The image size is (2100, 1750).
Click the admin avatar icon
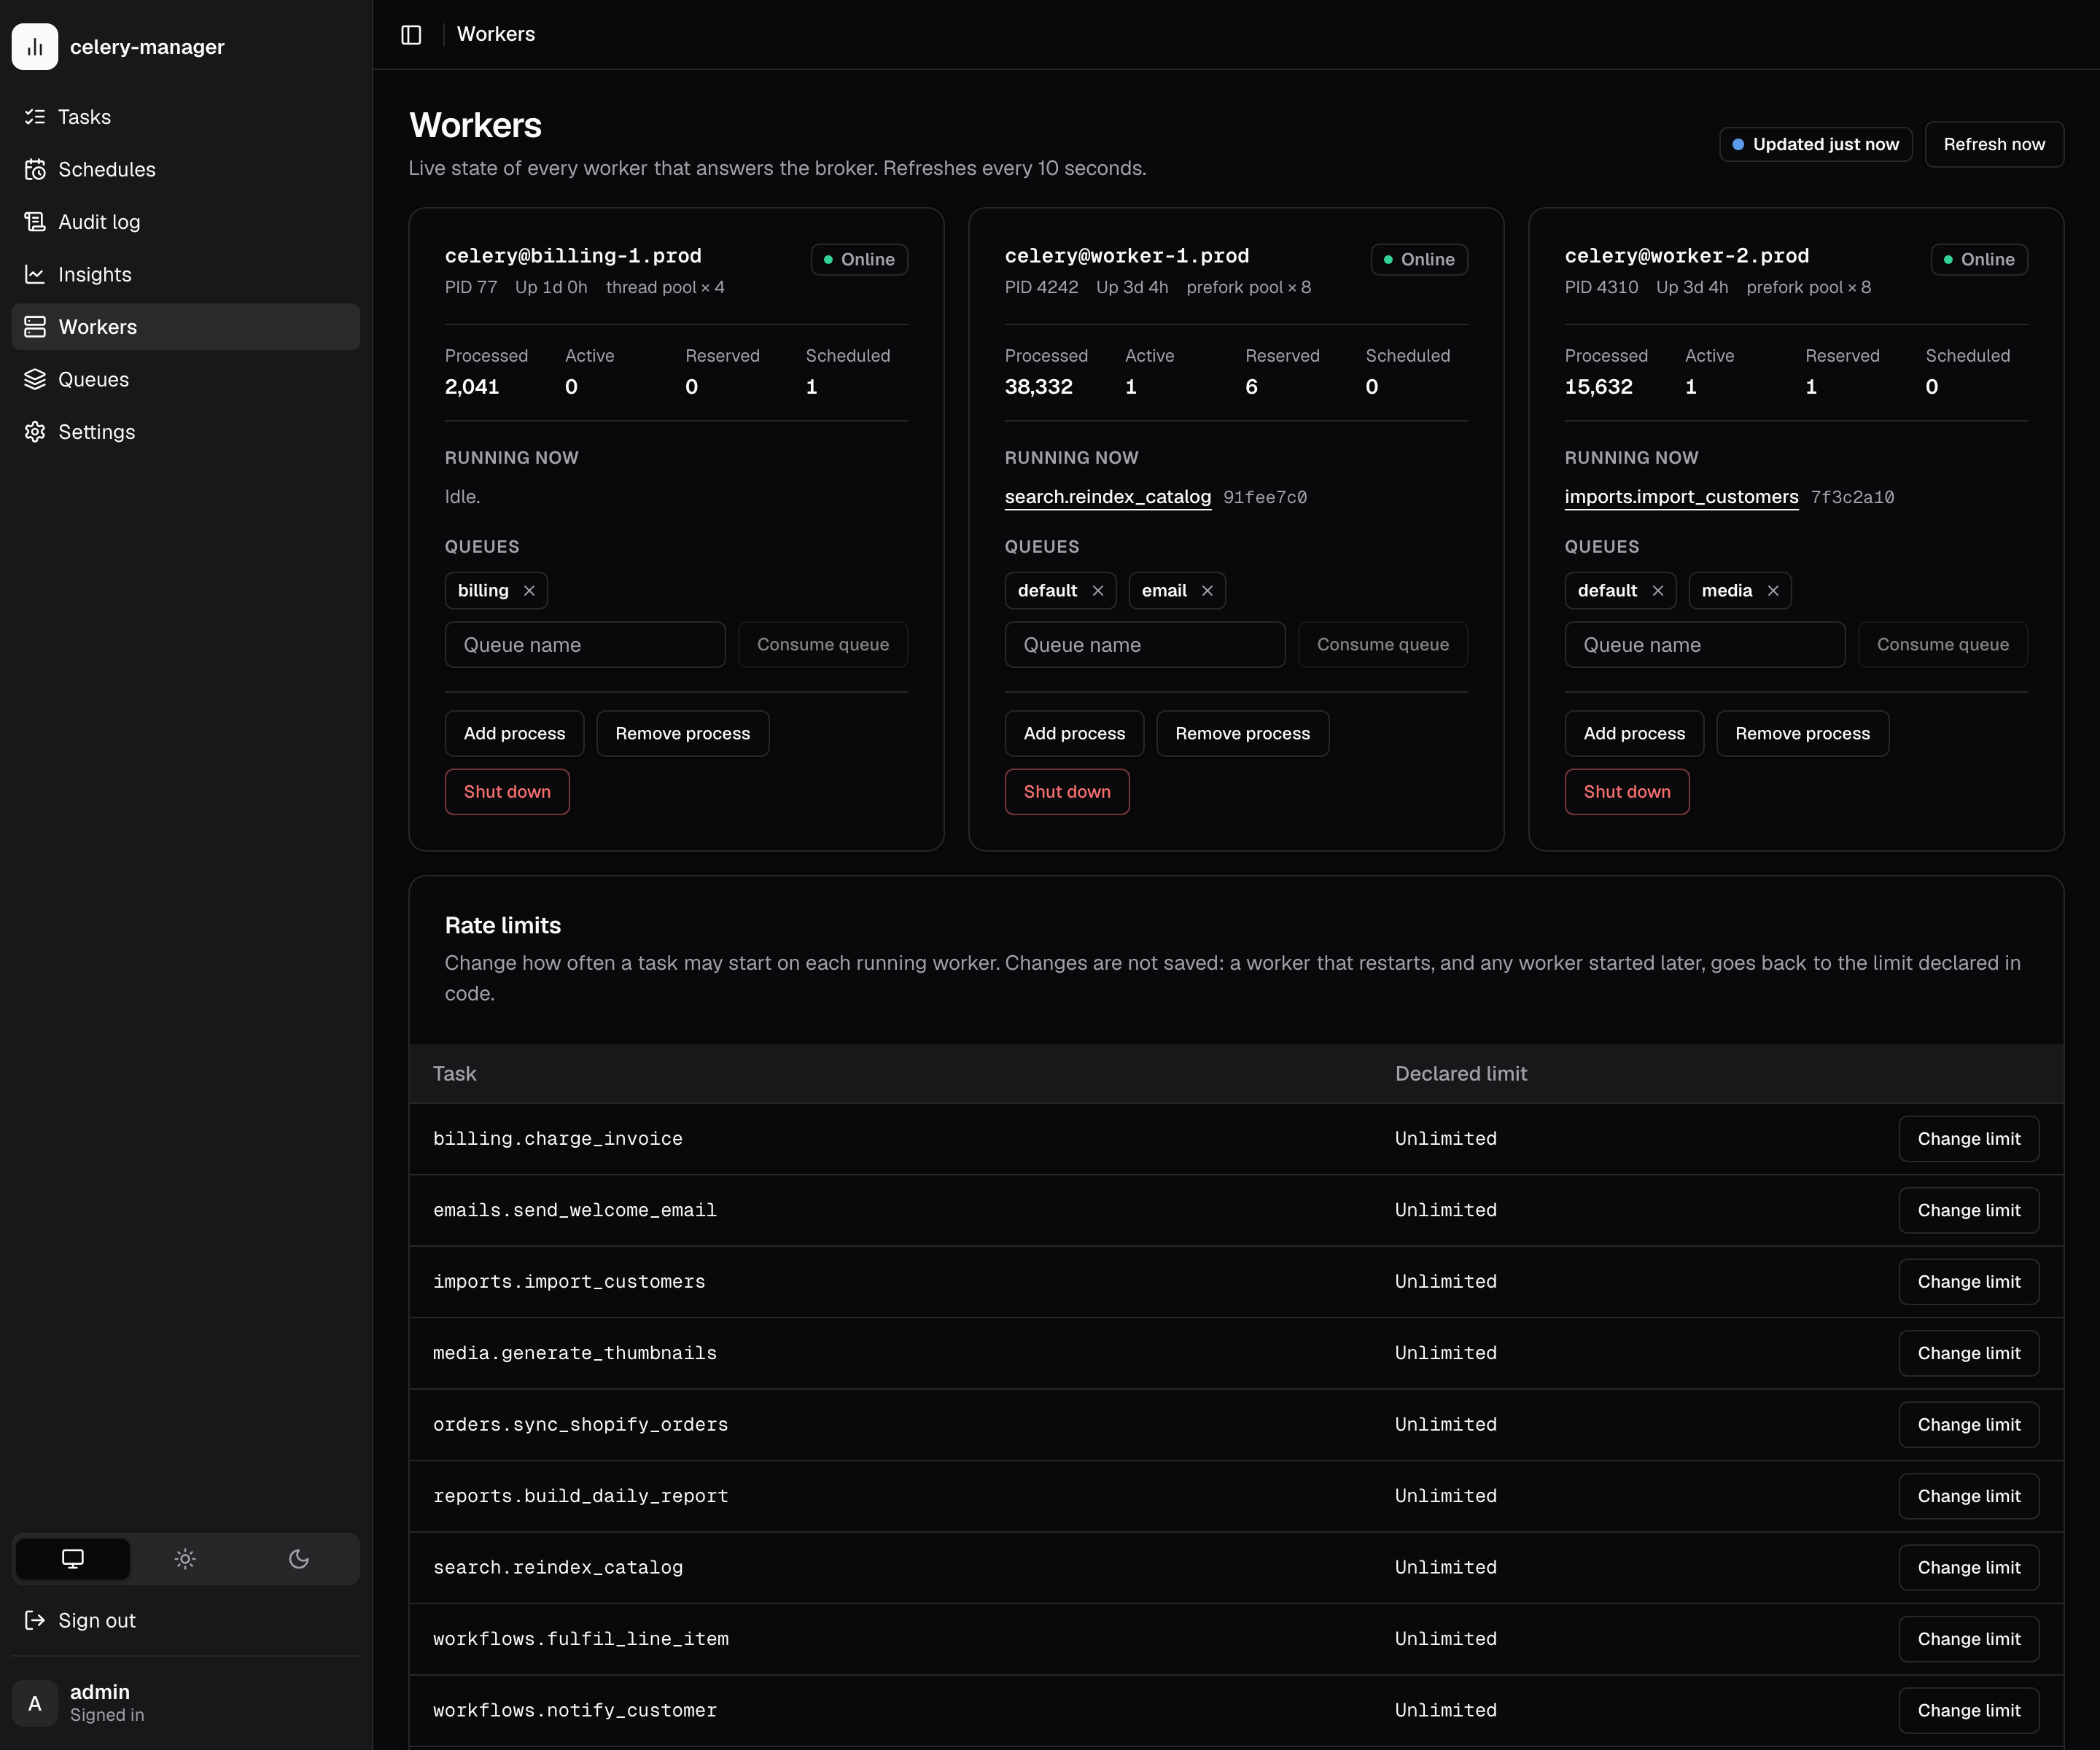coord(35,1703)
